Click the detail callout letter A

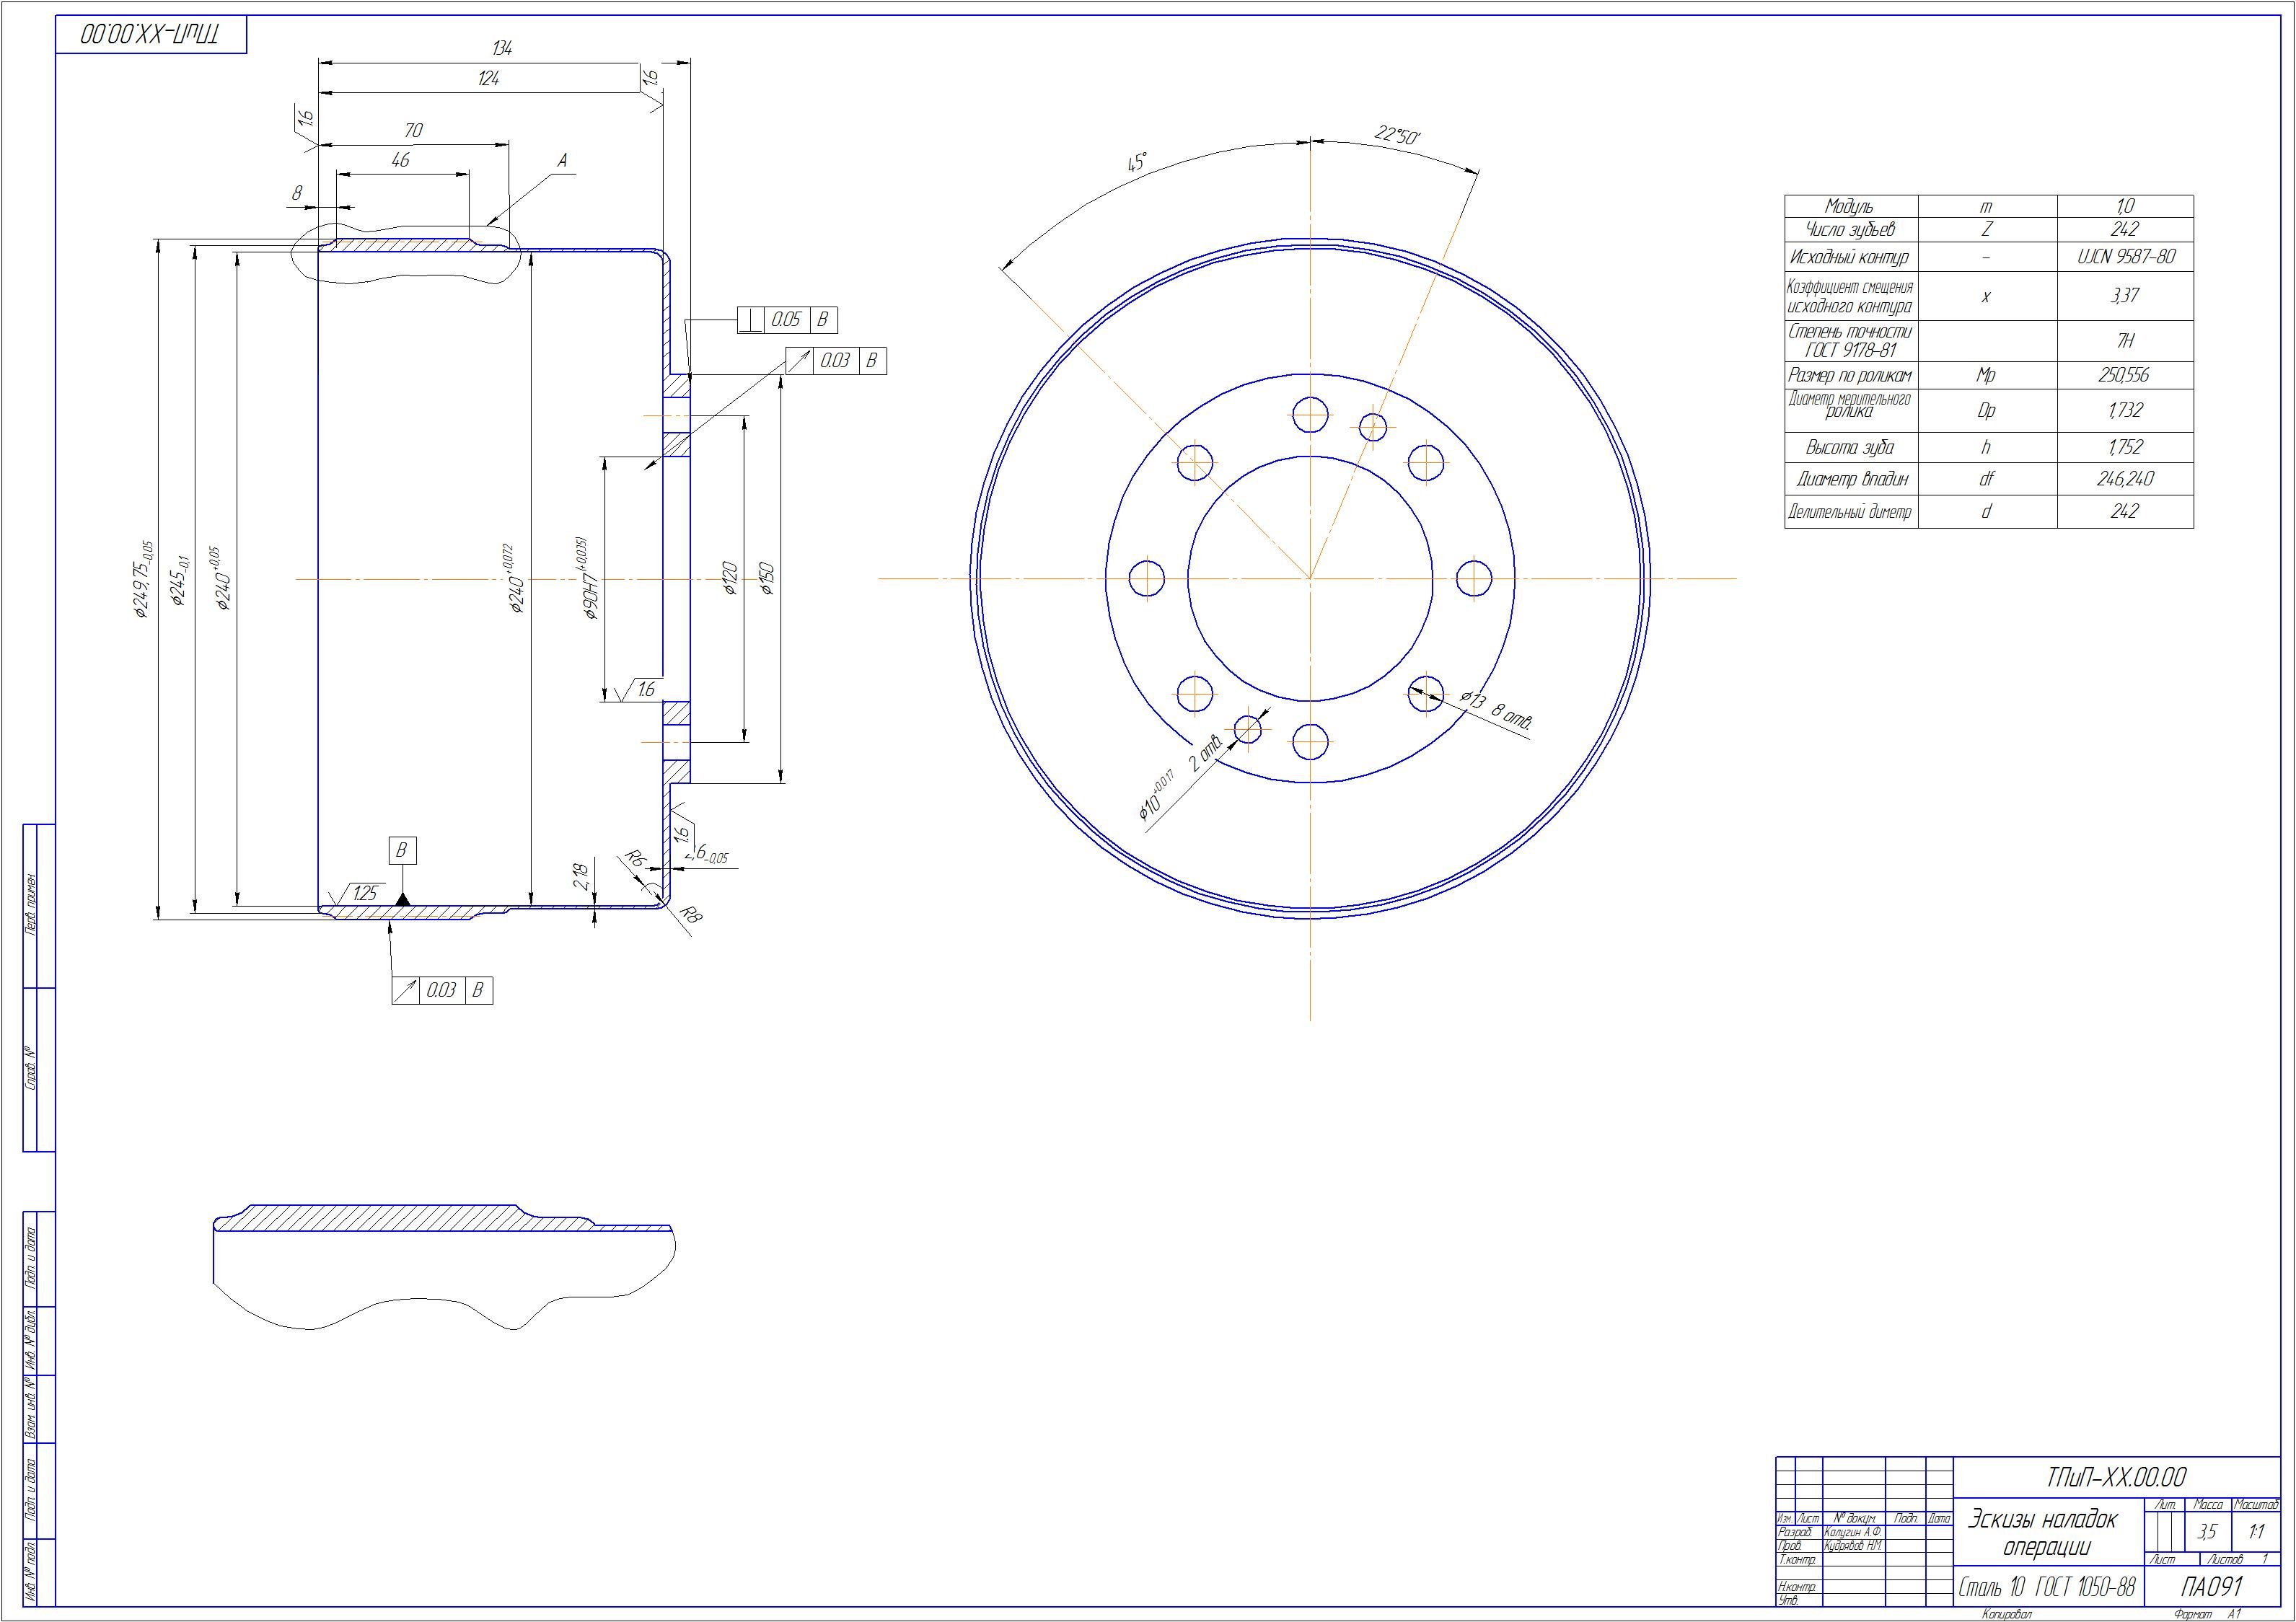click(x=562, y=160)
